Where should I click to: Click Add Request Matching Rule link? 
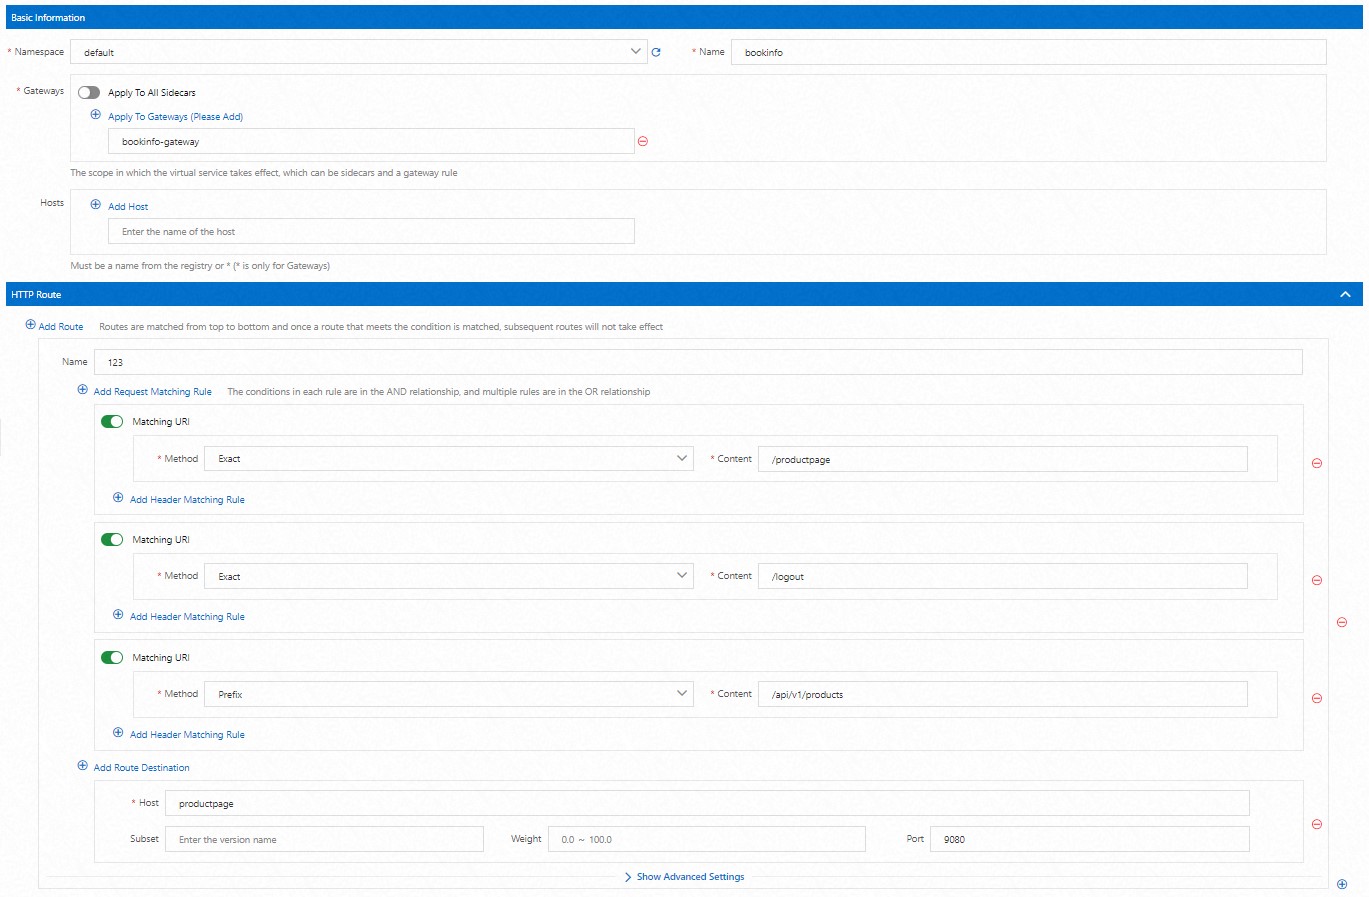coord(153,392)
